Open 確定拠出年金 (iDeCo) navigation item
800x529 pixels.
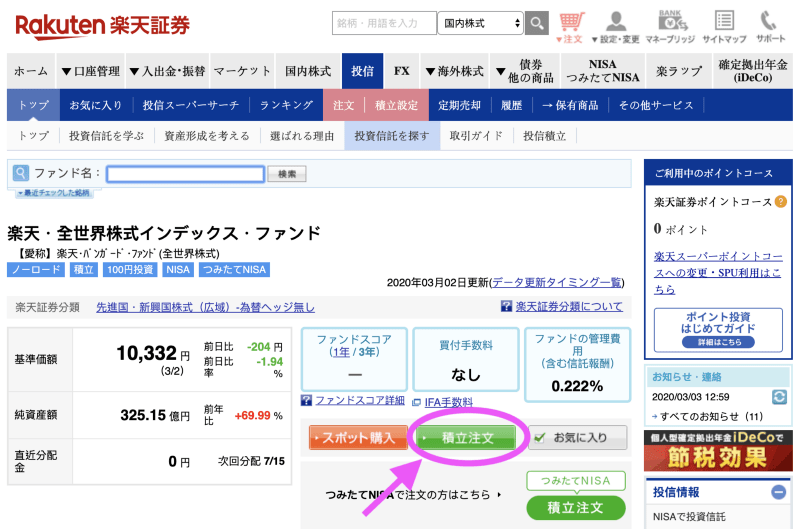(x=753, y=71)
